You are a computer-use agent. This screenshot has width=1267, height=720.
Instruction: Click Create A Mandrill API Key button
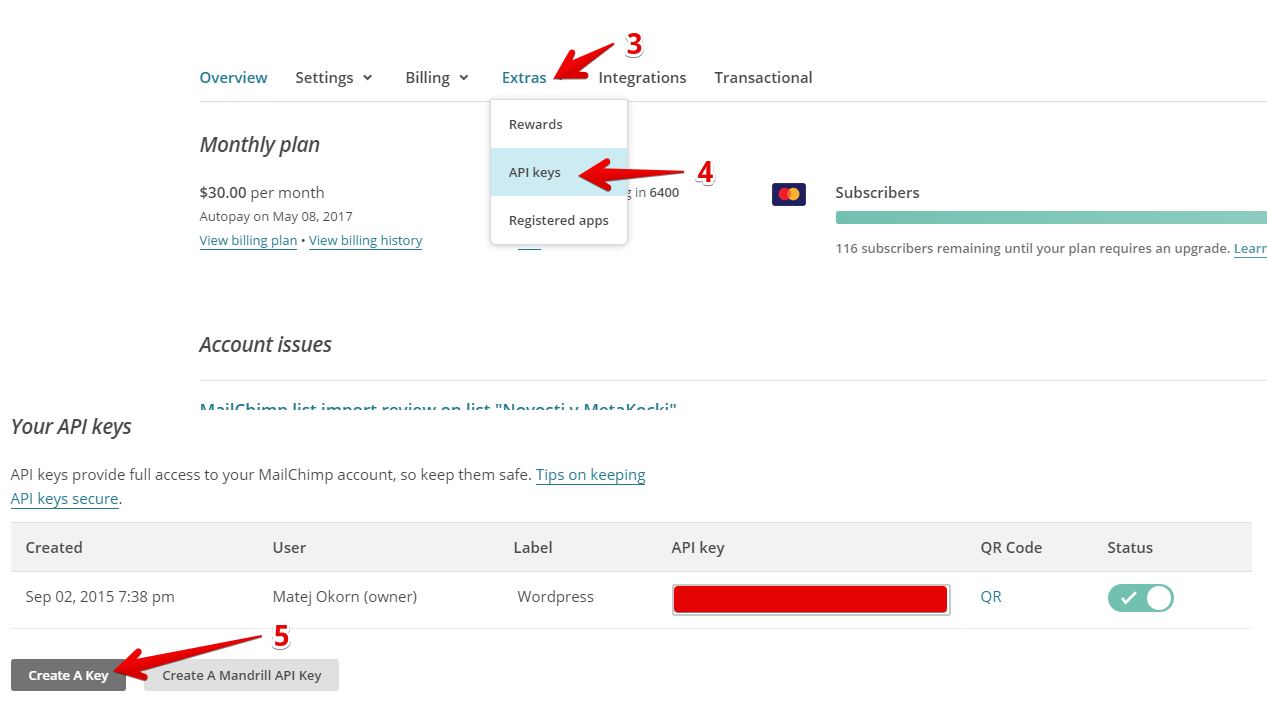242,675
